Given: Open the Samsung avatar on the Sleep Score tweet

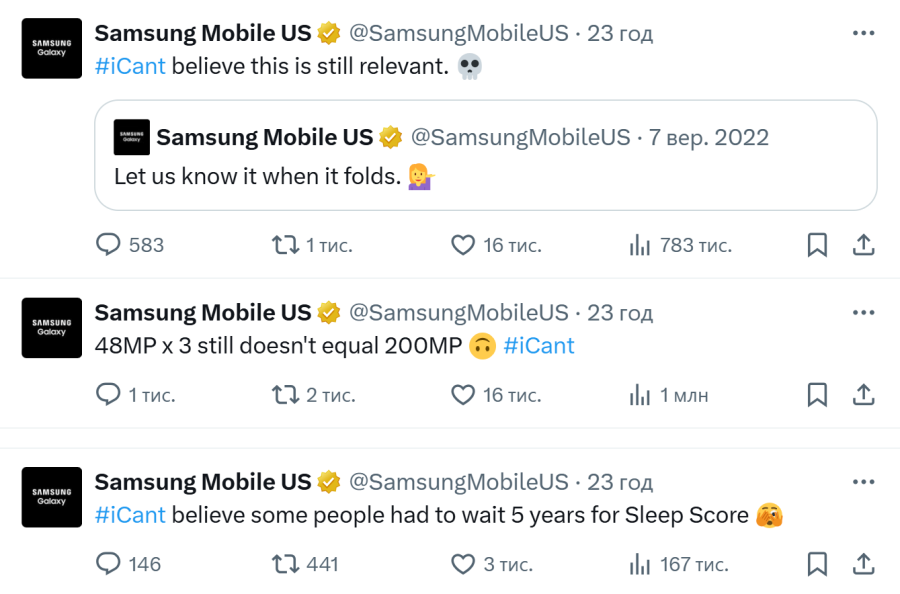Looking at the screenshot, I should click(51, 497).
